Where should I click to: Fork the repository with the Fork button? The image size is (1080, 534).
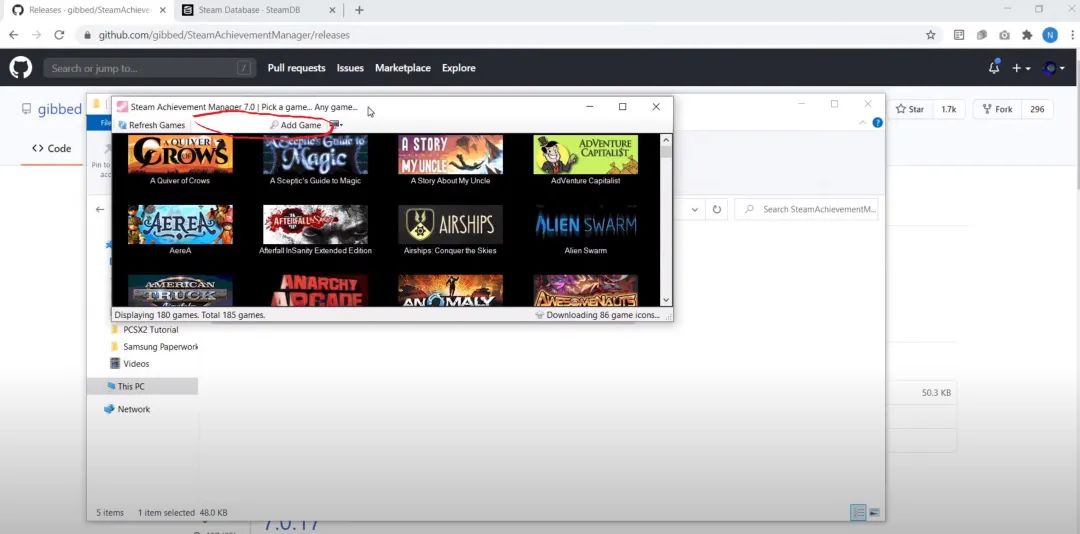[x=997, y=109]
